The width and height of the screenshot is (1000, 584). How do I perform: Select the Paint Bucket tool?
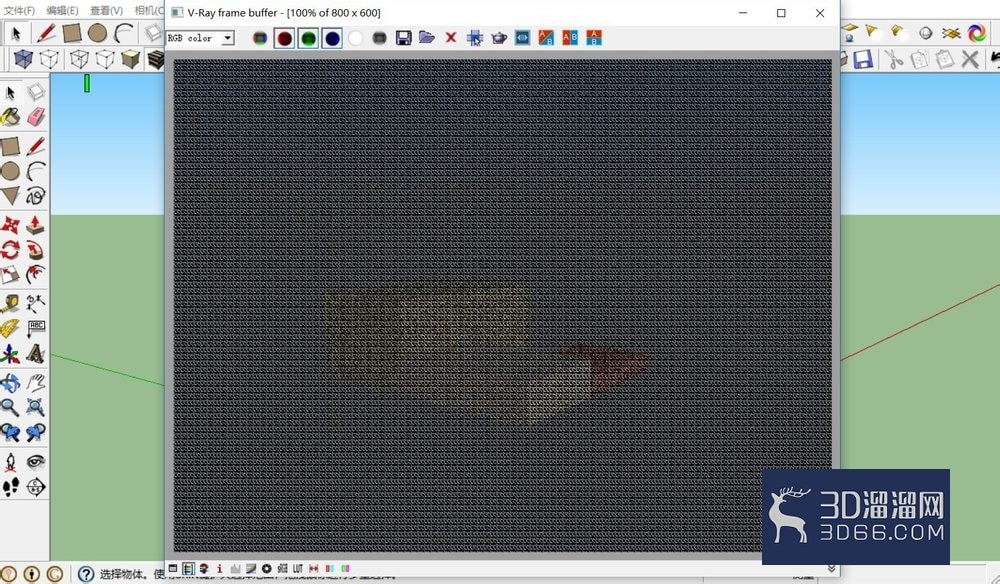click(x=10, y=117)
